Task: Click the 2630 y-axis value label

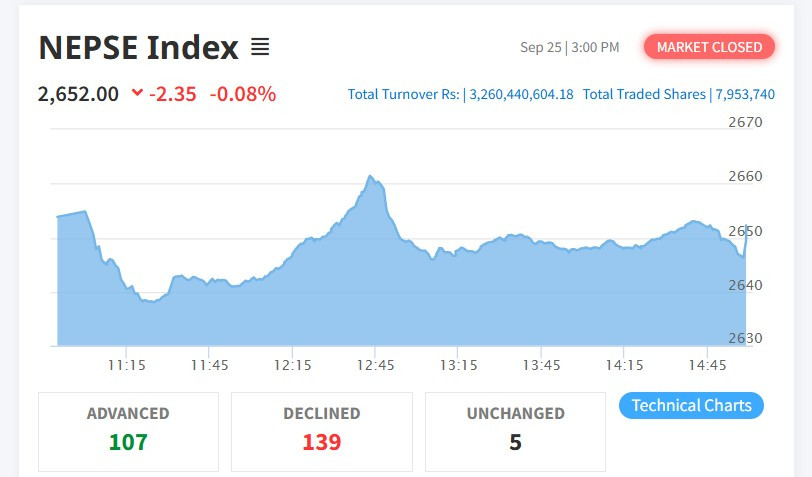Action: coord(746,338)
